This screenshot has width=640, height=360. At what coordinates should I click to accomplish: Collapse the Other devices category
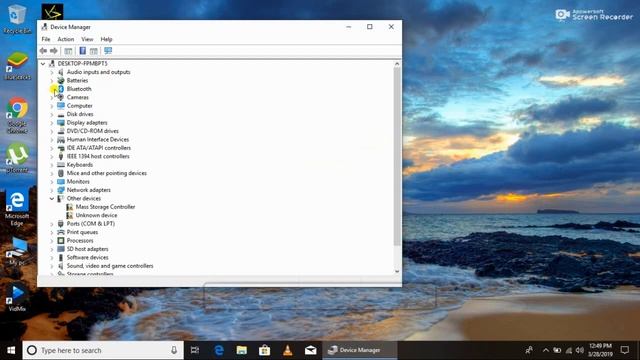pyautogui.click(x=52, y=198)
